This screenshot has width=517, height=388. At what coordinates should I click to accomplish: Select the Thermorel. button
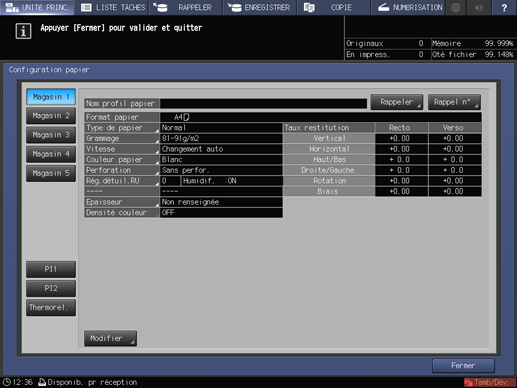point(51,307)
